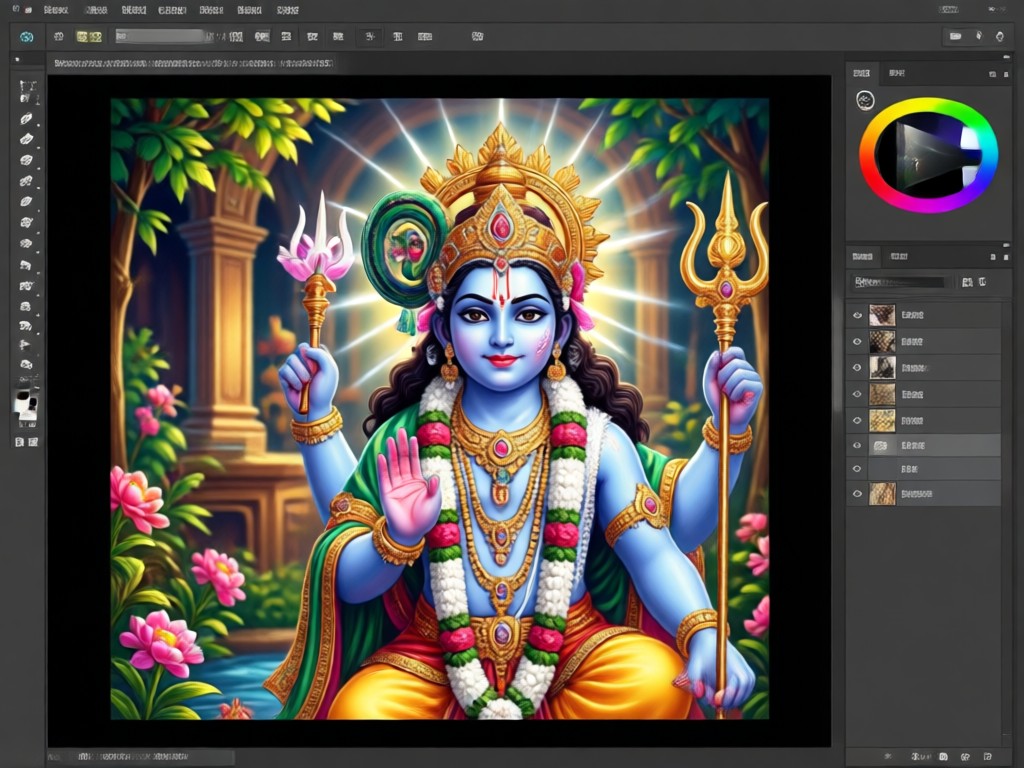
Task: Click the icon between teal icon and yellow button
Action: click(59, 37)
